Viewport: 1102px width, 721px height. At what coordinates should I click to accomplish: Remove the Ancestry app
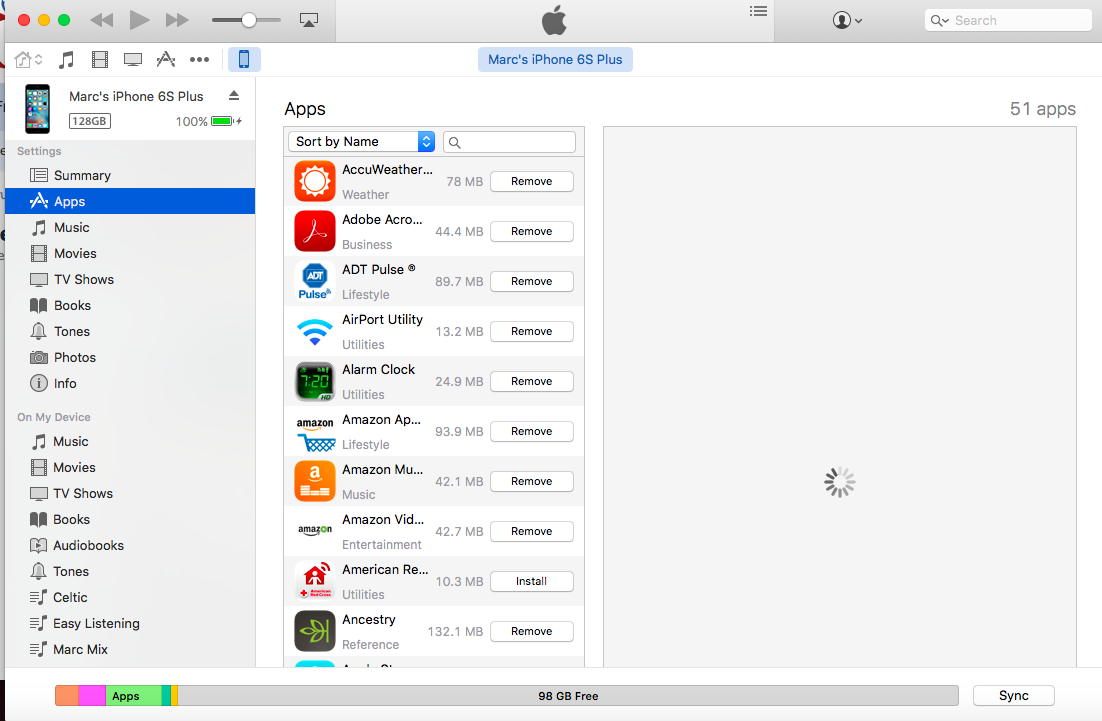[531, 631]
